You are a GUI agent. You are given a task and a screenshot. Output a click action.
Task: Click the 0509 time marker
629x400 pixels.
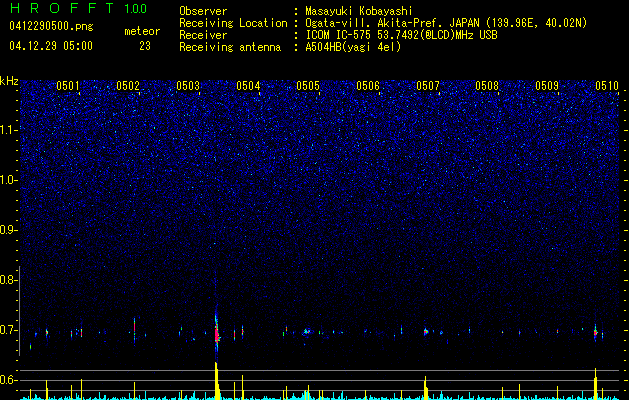[547, 85]
